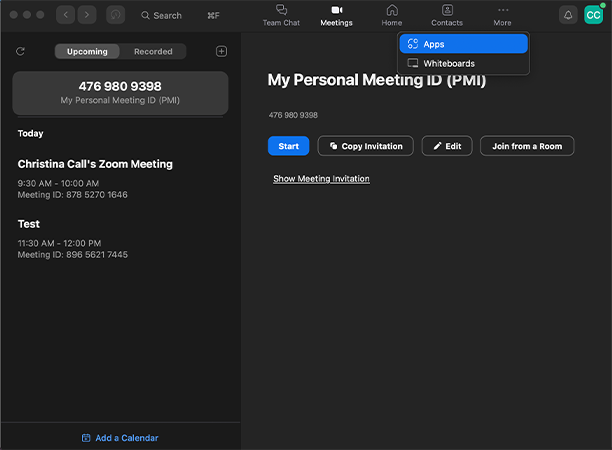This screenshot has height=450, width=612.
Task: Click the Search field
Action: pyautogui.click(x=180, y=16)
